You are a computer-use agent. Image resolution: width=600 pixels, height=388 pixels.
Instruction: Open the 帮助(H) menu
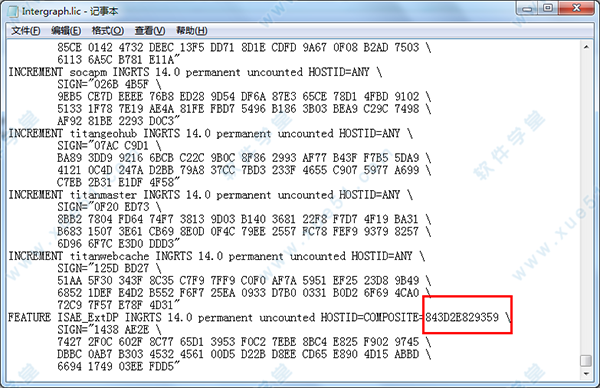pyautogui.click(x=191, y=31)
